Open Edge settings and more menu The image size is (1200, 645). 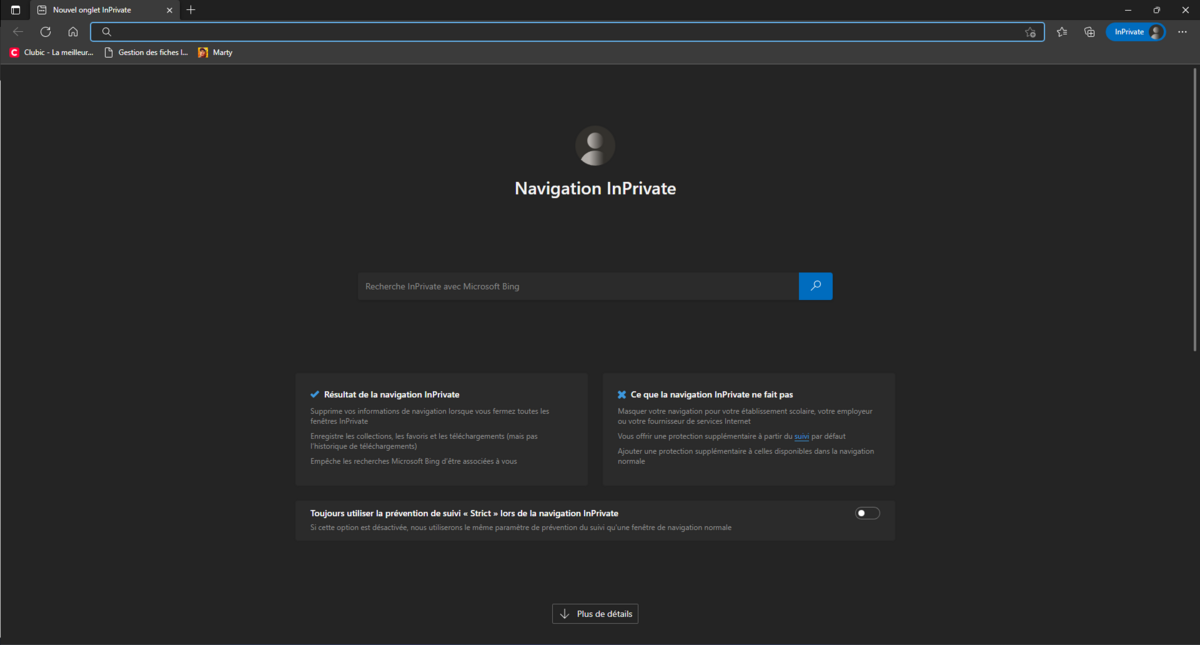pos(1183,32)
